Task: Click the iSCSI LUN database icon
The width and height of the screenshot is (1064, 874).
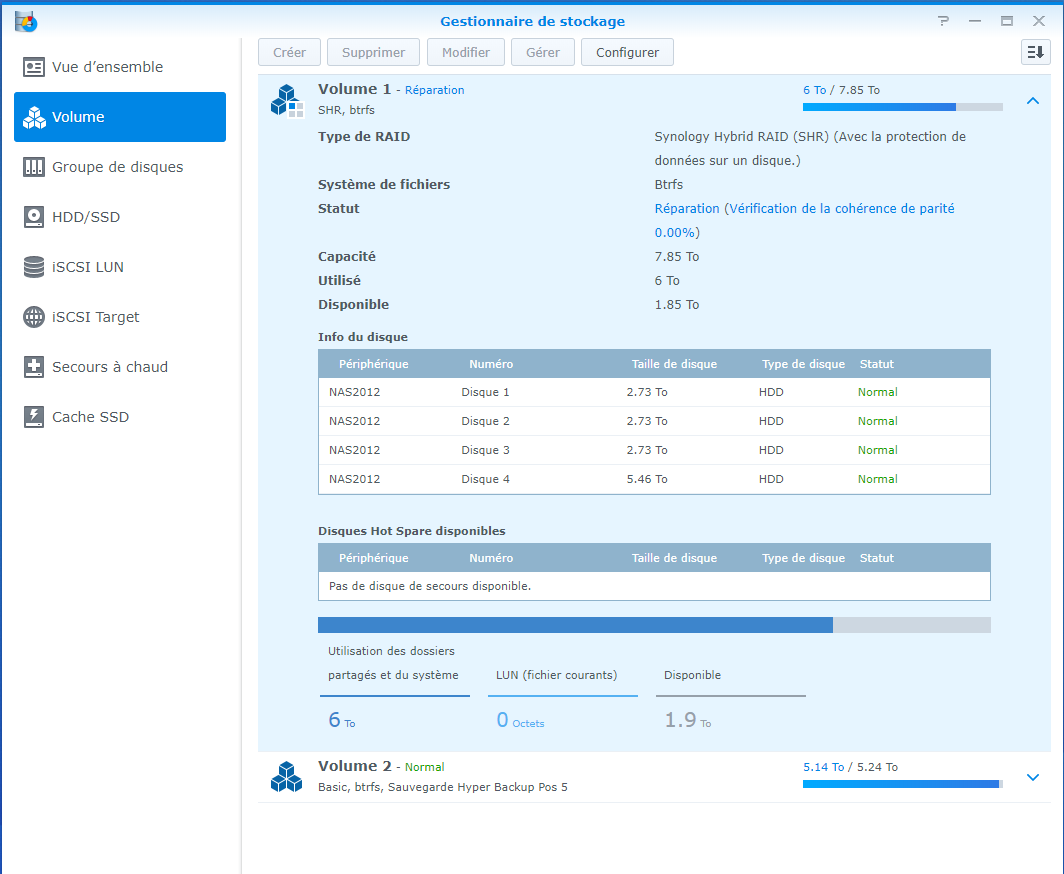Action: (35, 267)
